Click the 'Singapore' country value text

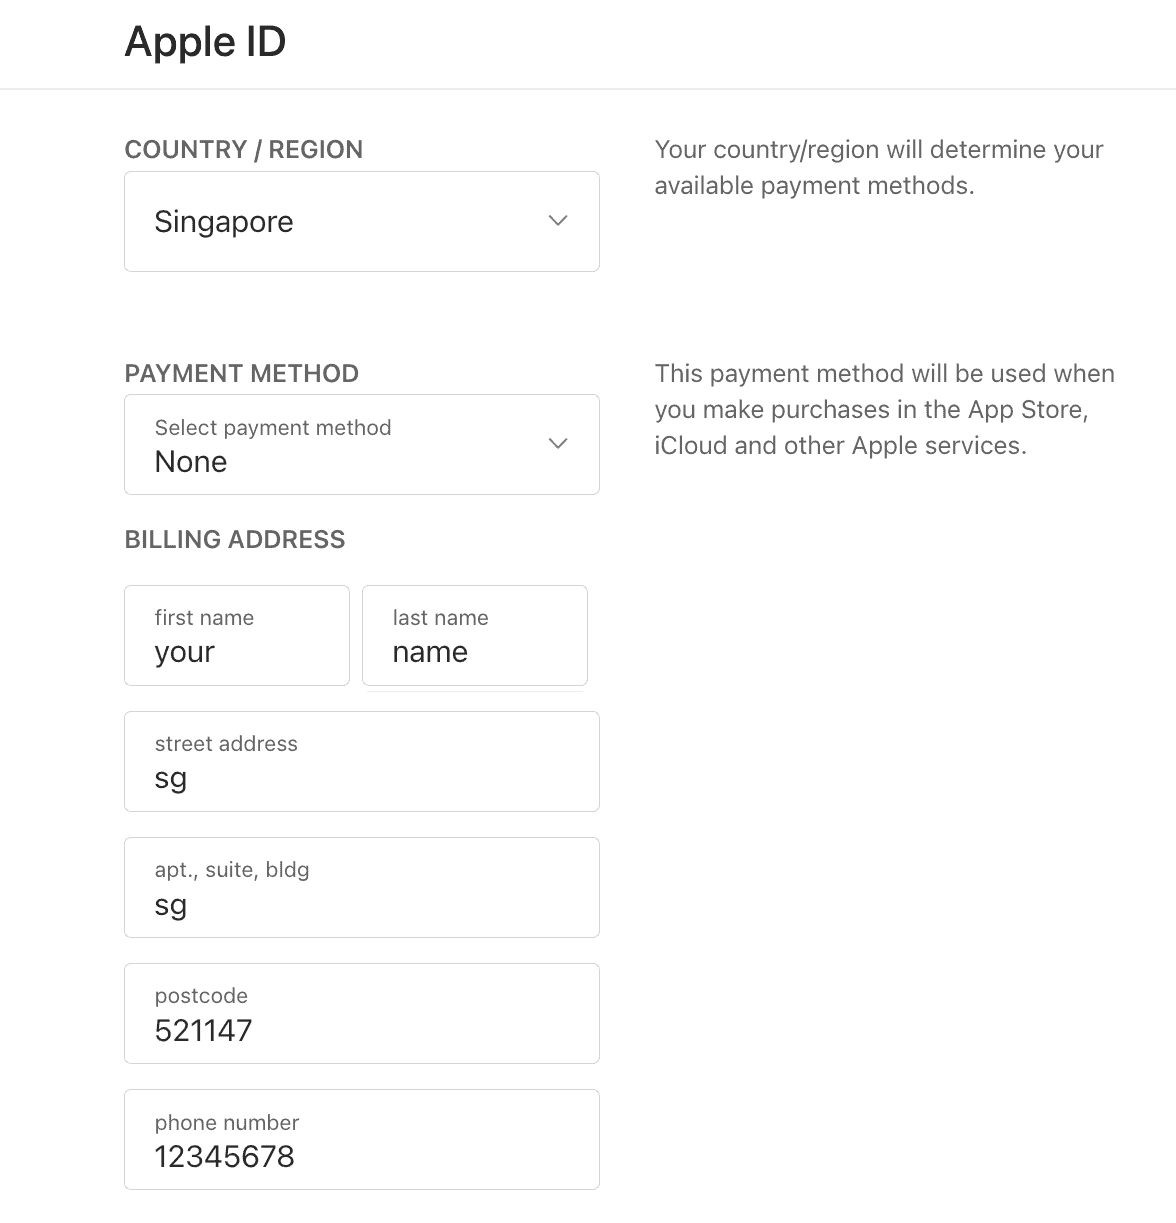tap(224, 222)
